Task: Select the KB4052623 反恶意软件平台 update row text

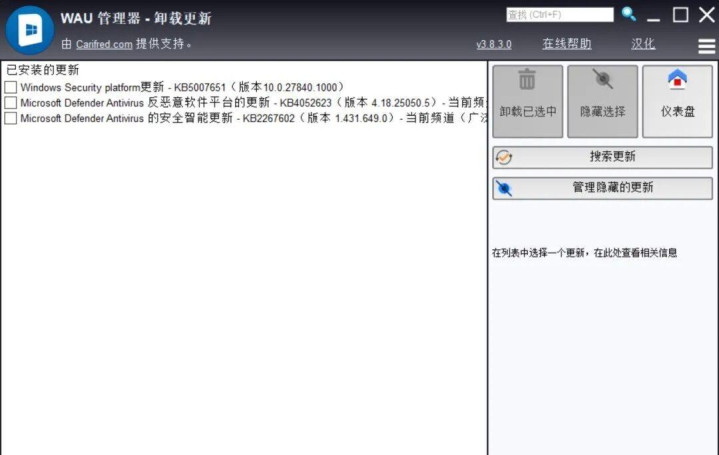Action: (254, 103)
